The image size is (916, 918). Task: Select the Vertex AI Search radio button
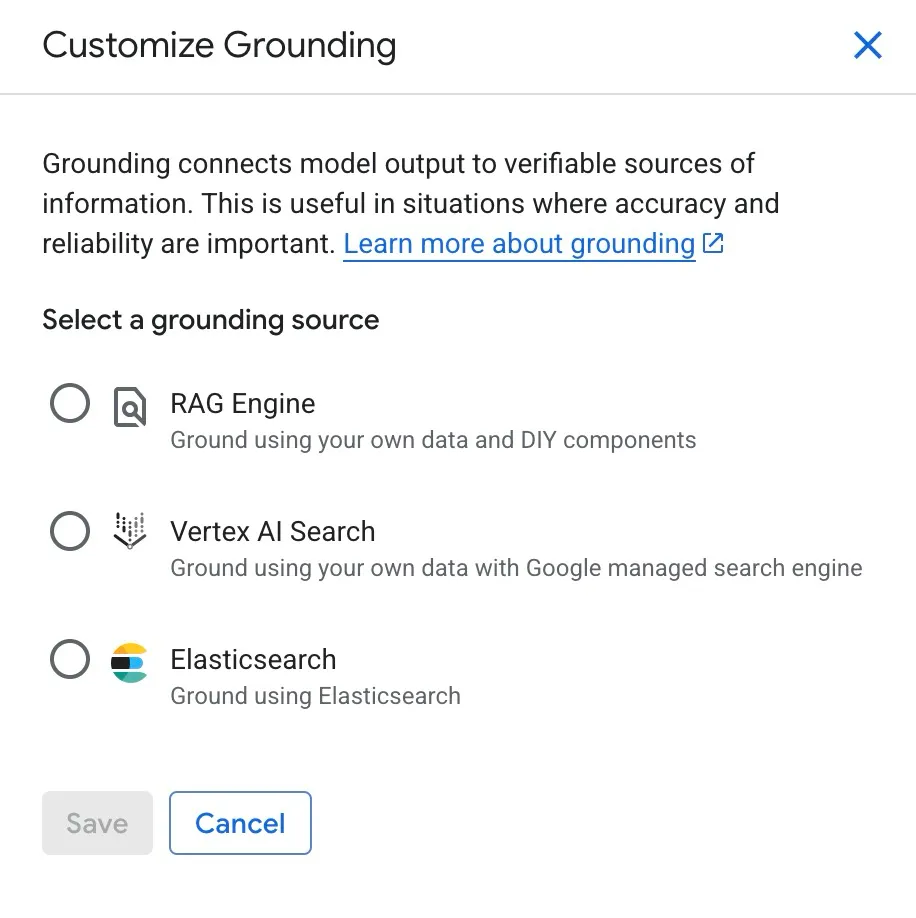click(69, 531)
